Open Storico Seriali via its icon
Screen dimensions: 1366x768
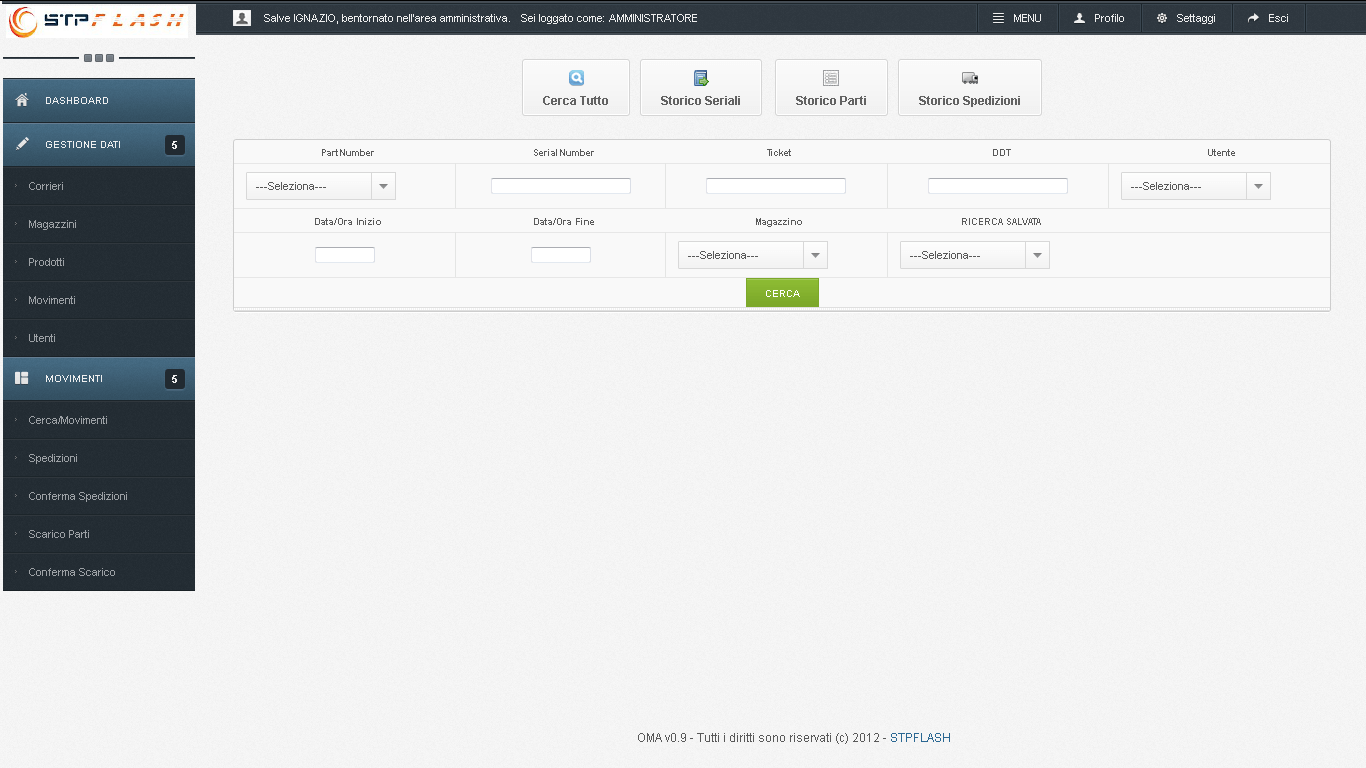point(701,78)
